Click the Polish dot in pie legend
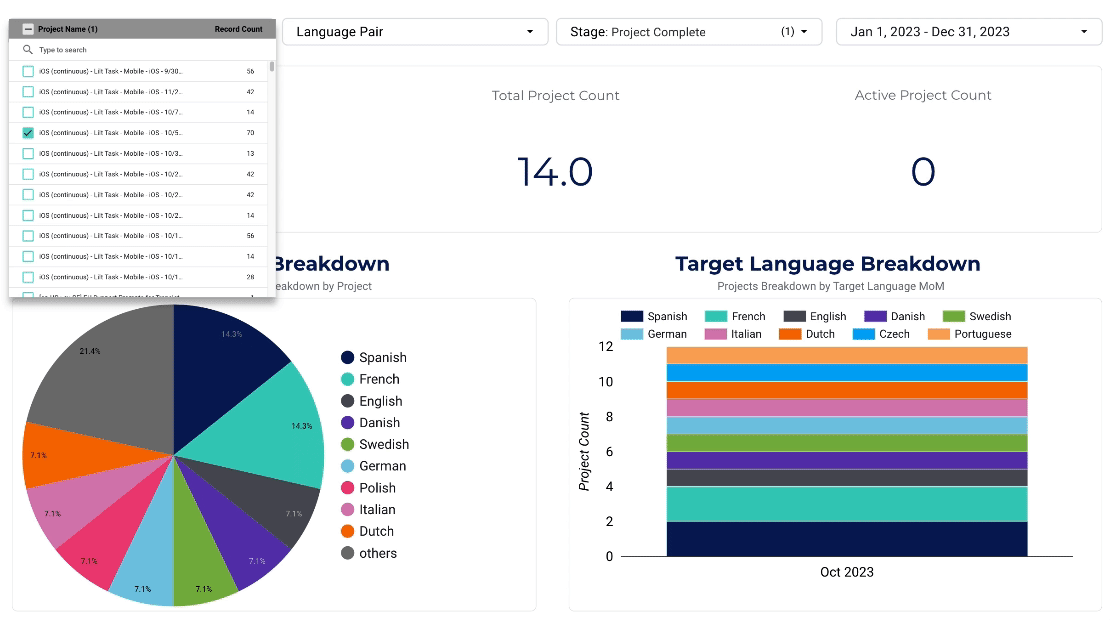The width and height of the screenshot is (1110, 620). [x=348, y=488]
